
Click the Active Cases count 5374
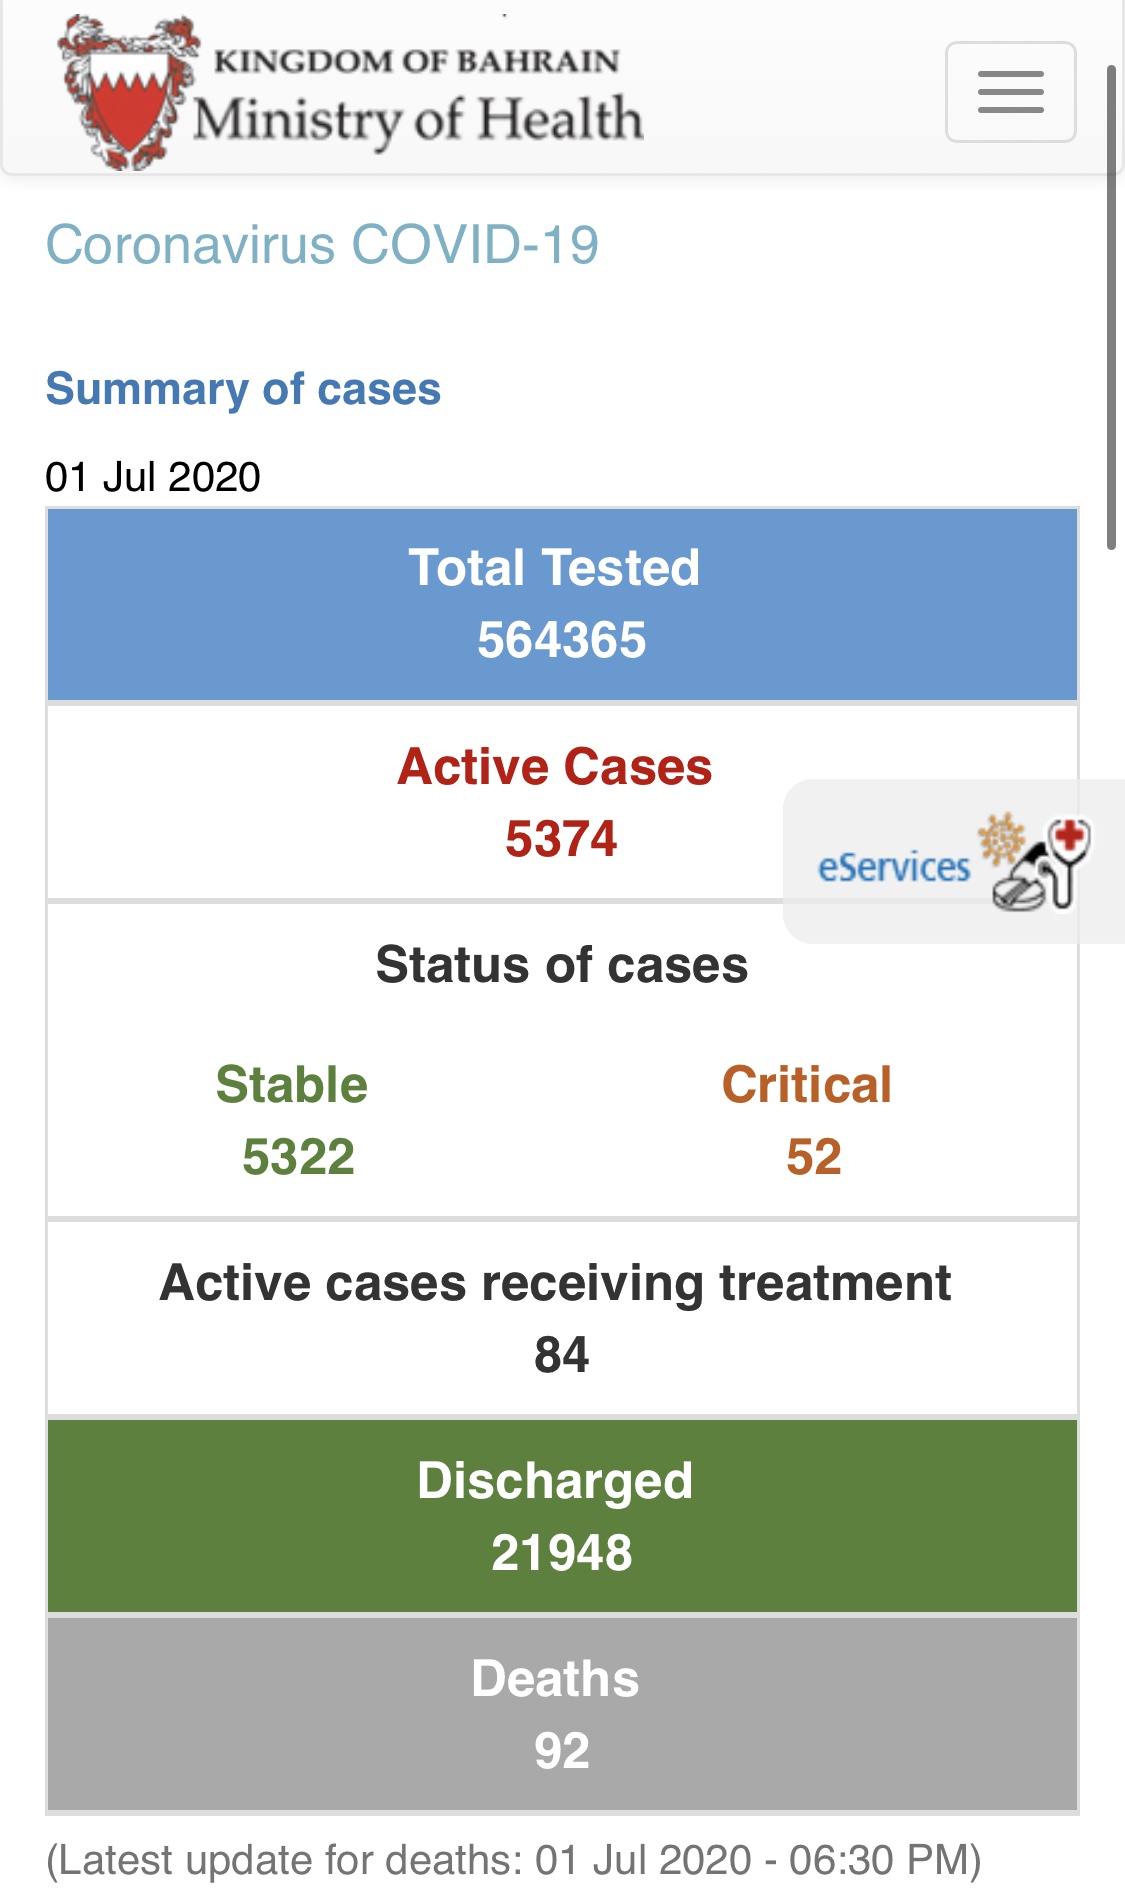[561, 839]
